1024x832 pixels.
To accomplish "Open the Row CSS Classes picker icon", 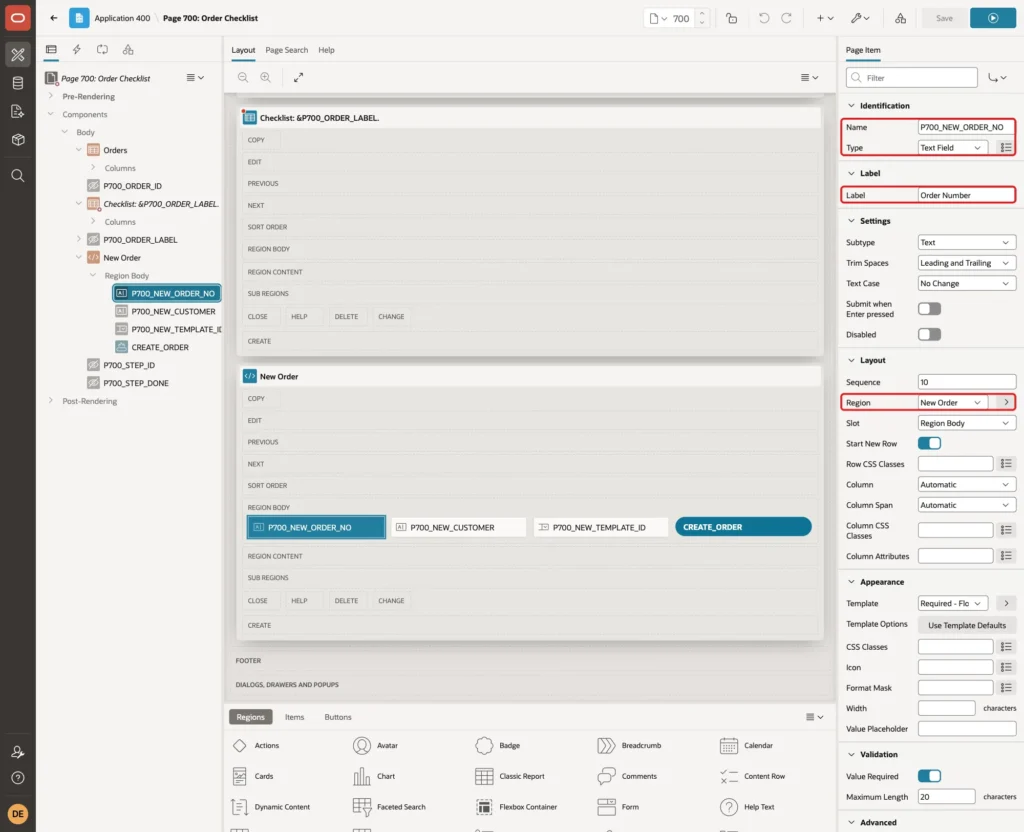I will [1006, 464].
